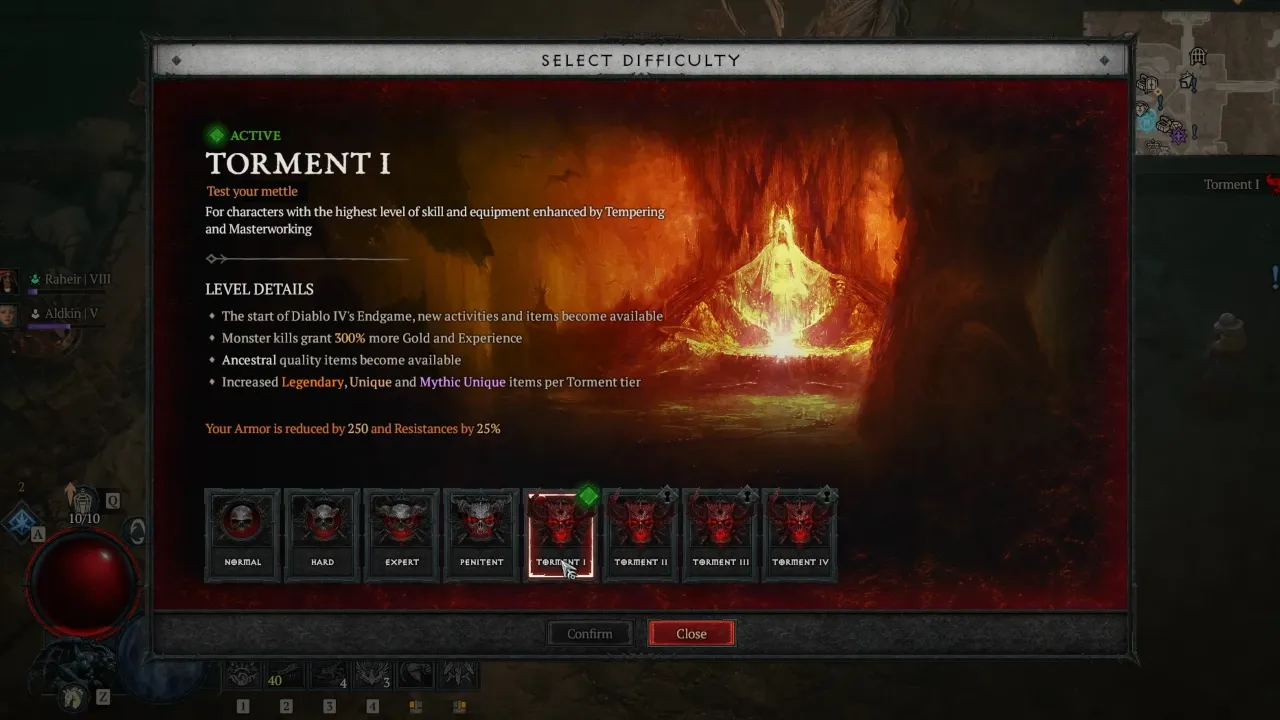Click the 'LEVEL DETAILS' header
This screenshot has height=720, width=1280.
click(260, 289)
